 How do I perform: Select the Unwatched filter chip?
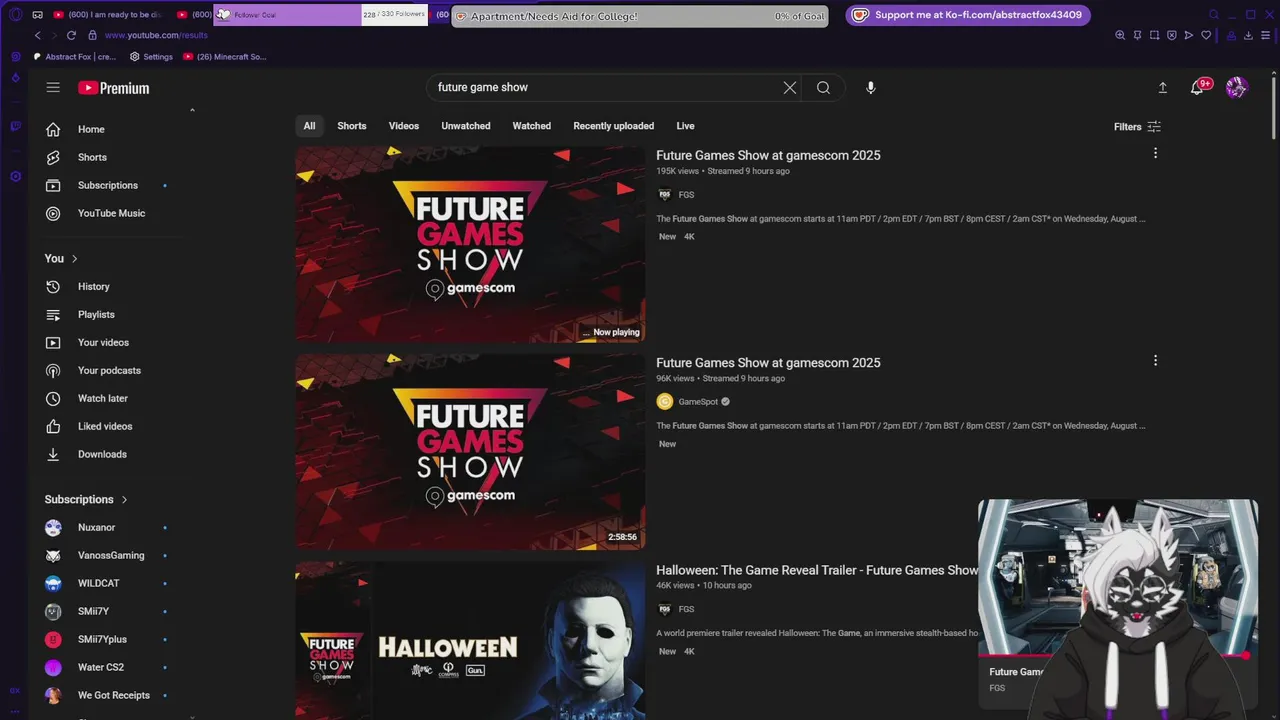click(x=466, y=126)
